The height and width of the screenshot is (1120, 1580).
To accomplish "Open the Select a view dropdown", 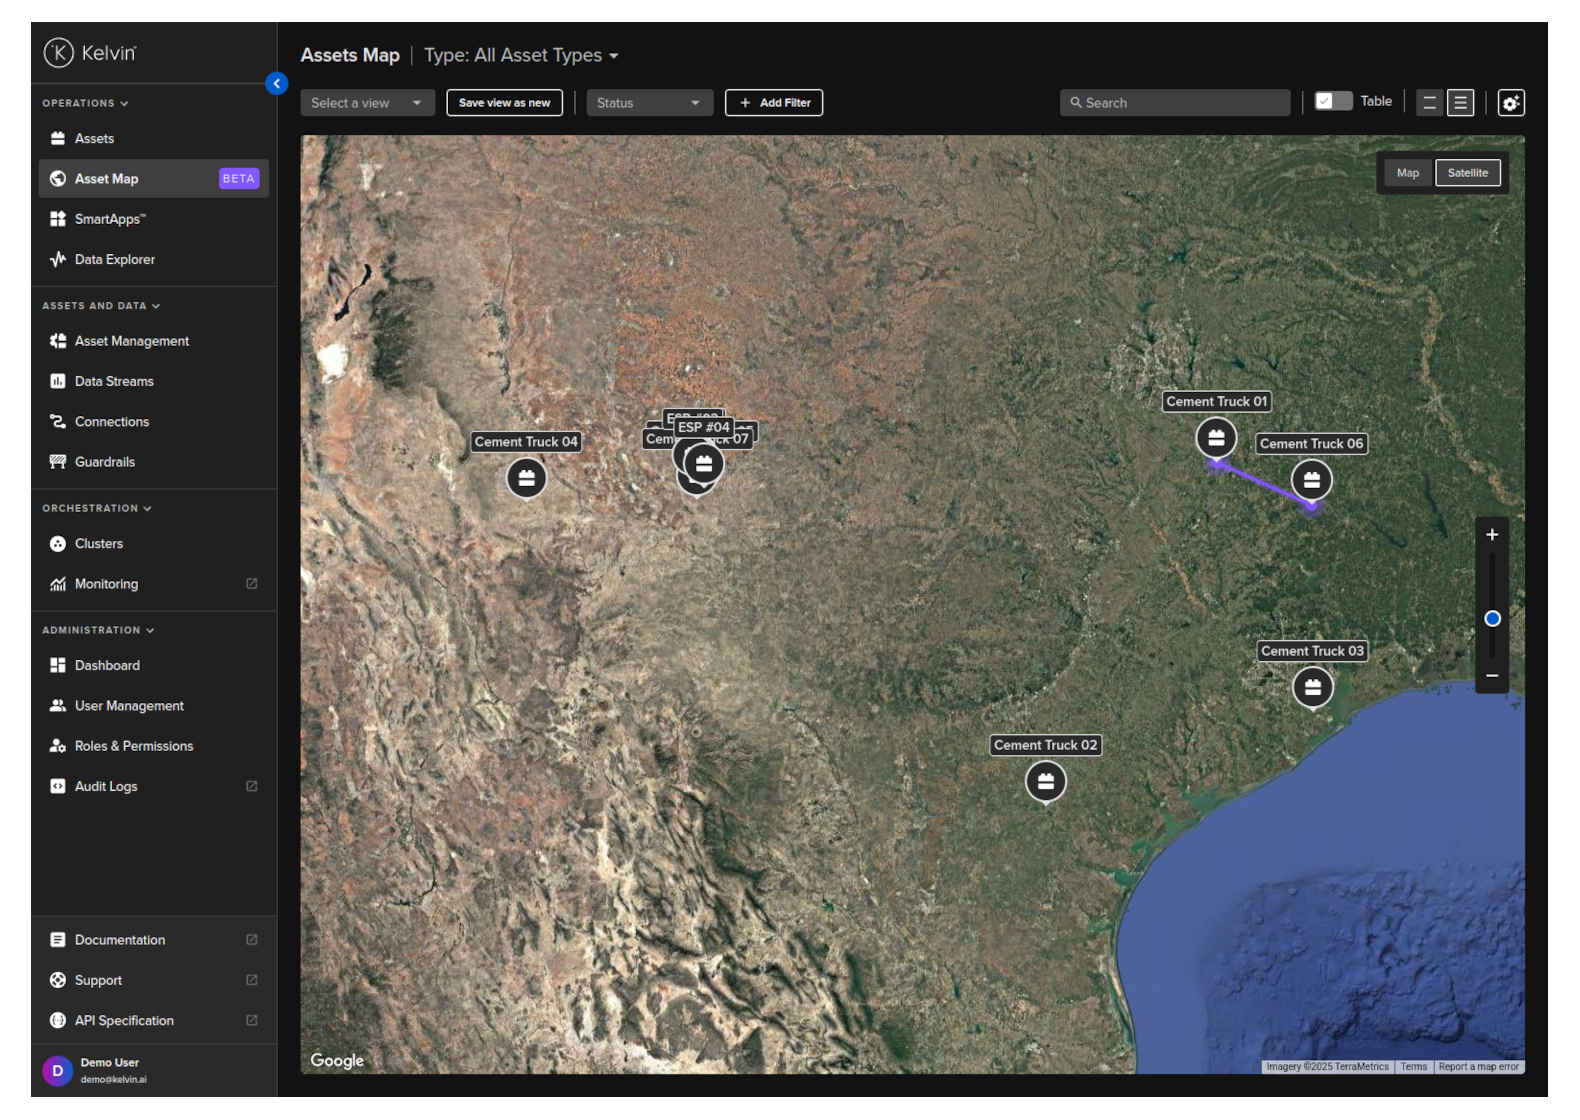I will [x=367, y=103].
